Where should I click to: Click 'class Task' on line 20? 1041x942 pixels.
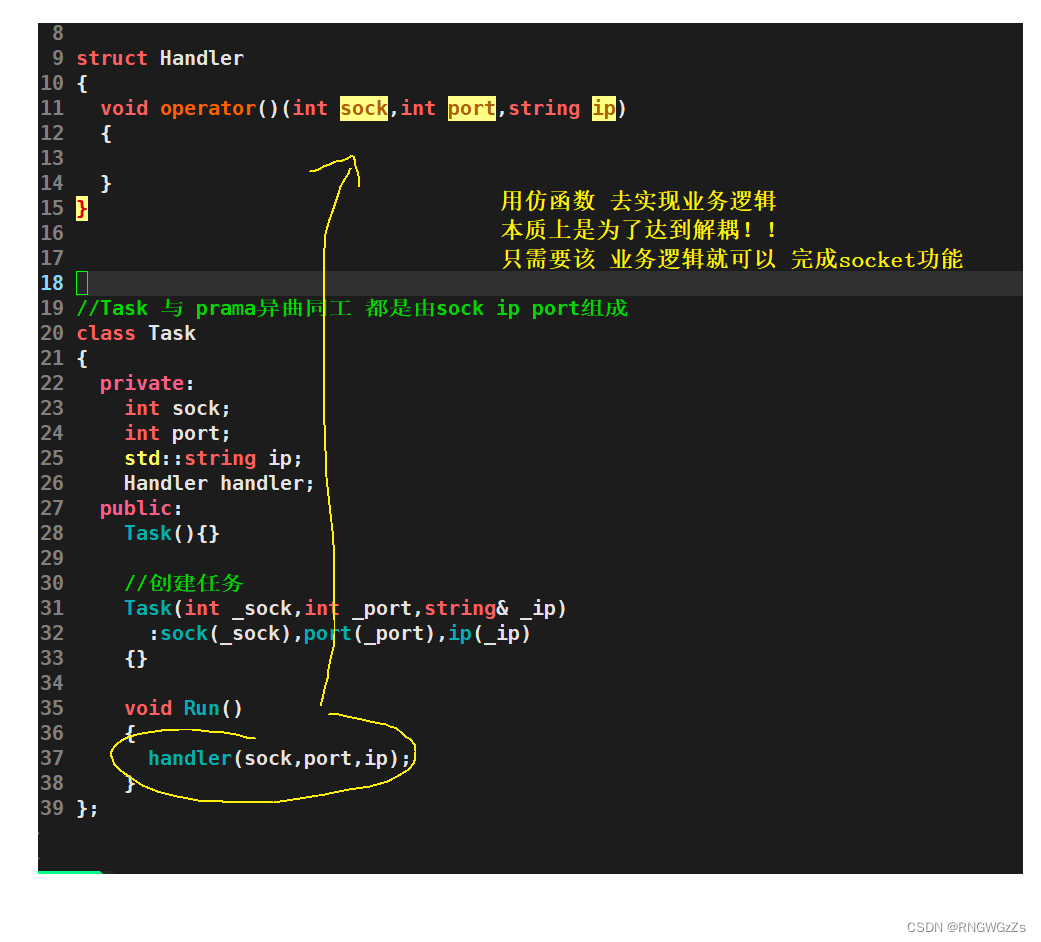(x=136, y=333)
